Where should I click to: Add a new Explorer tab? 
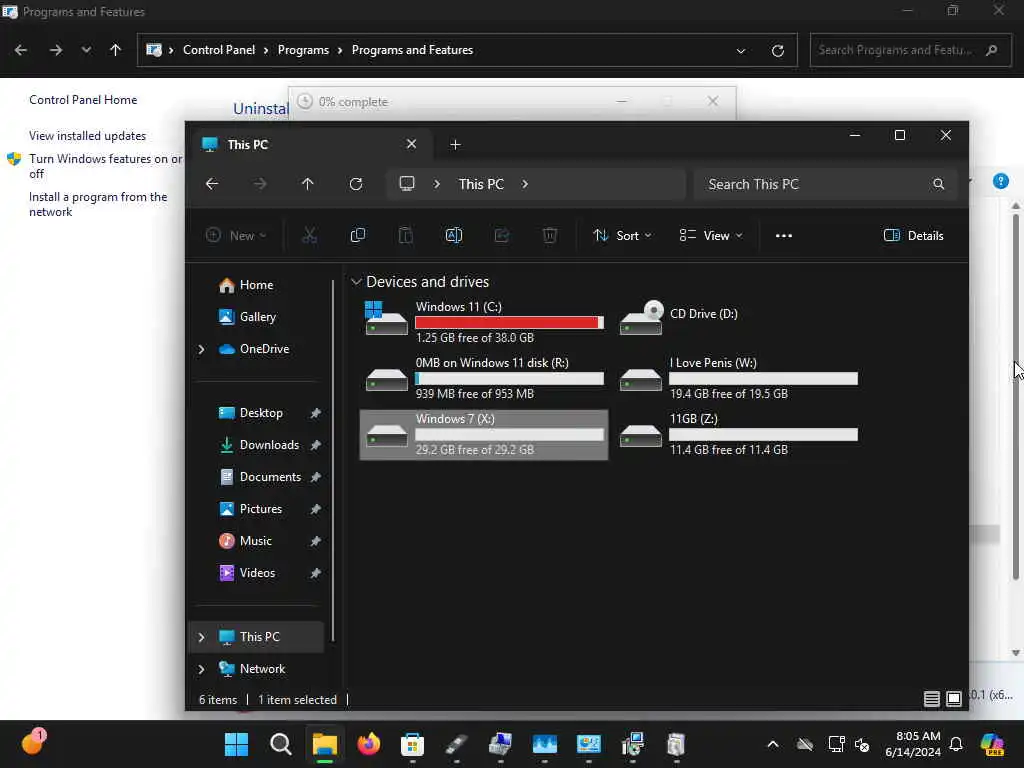tap(455, 144)
